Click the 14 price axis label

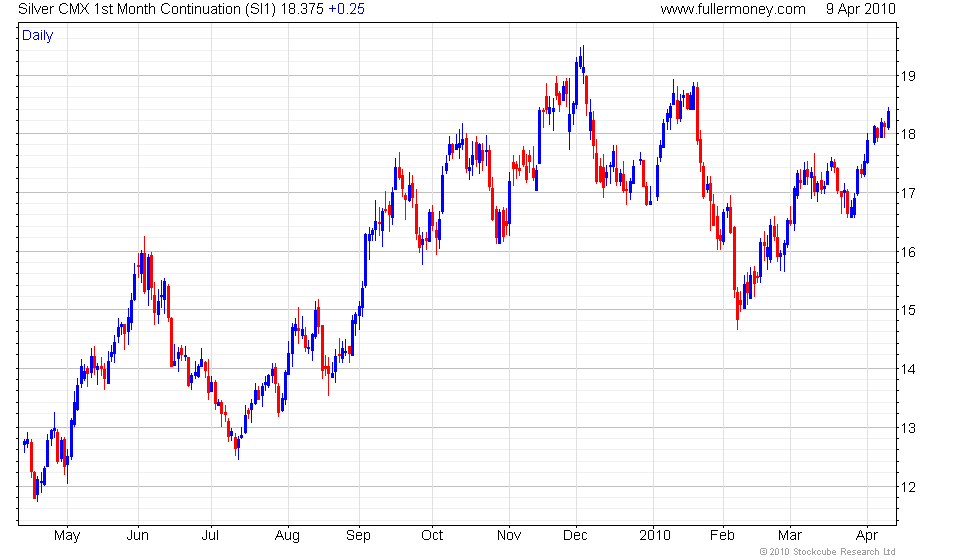(x=908, y=369)
